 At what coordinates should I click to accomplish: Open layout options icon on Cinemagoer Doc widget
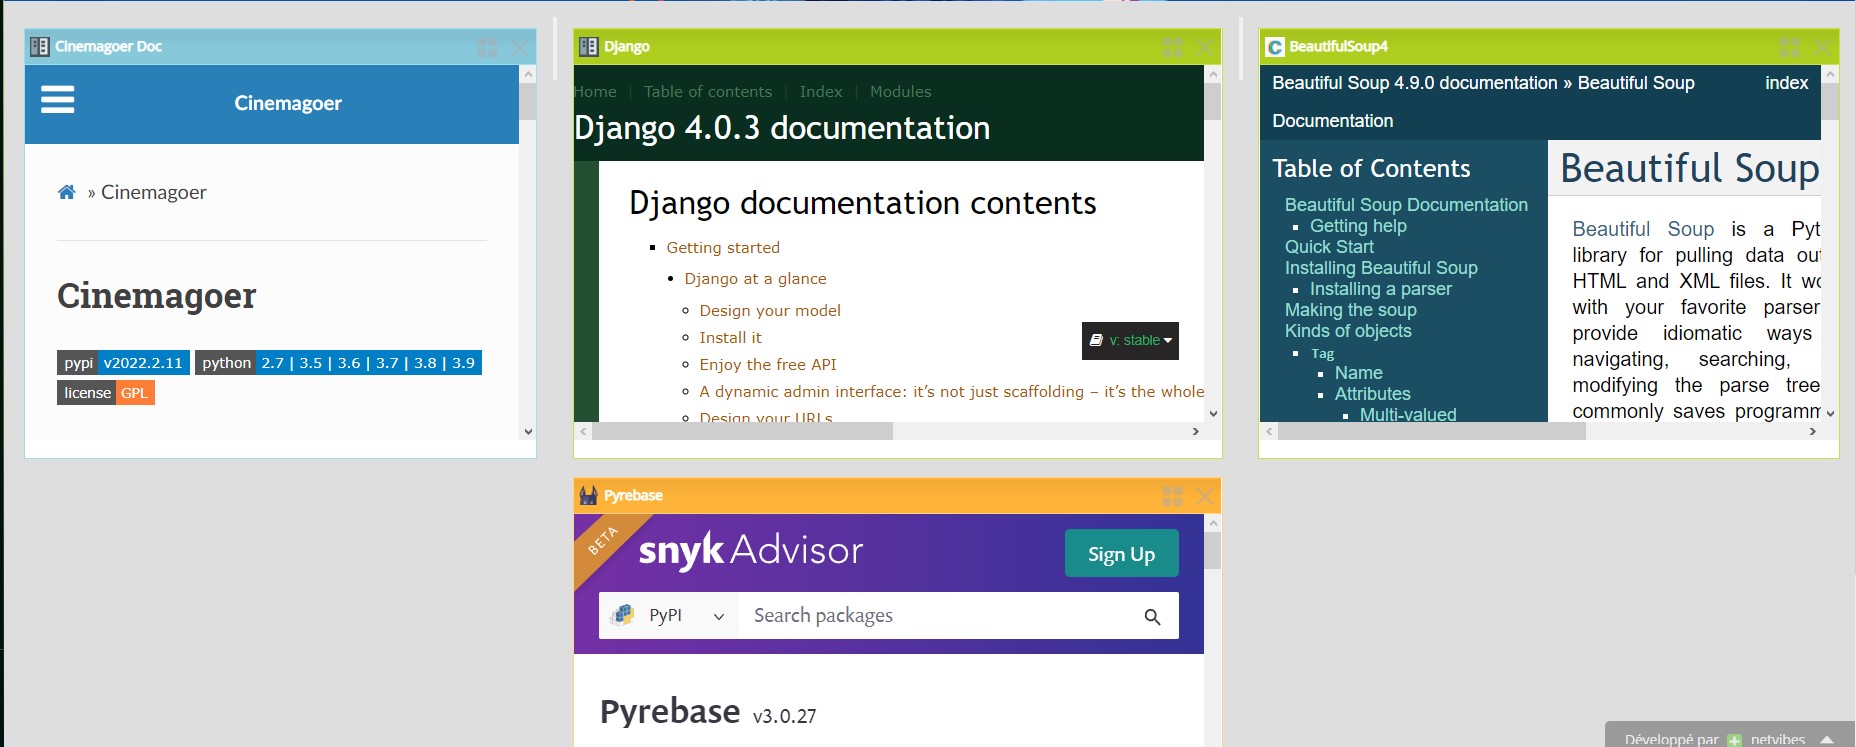click(487, 47)
